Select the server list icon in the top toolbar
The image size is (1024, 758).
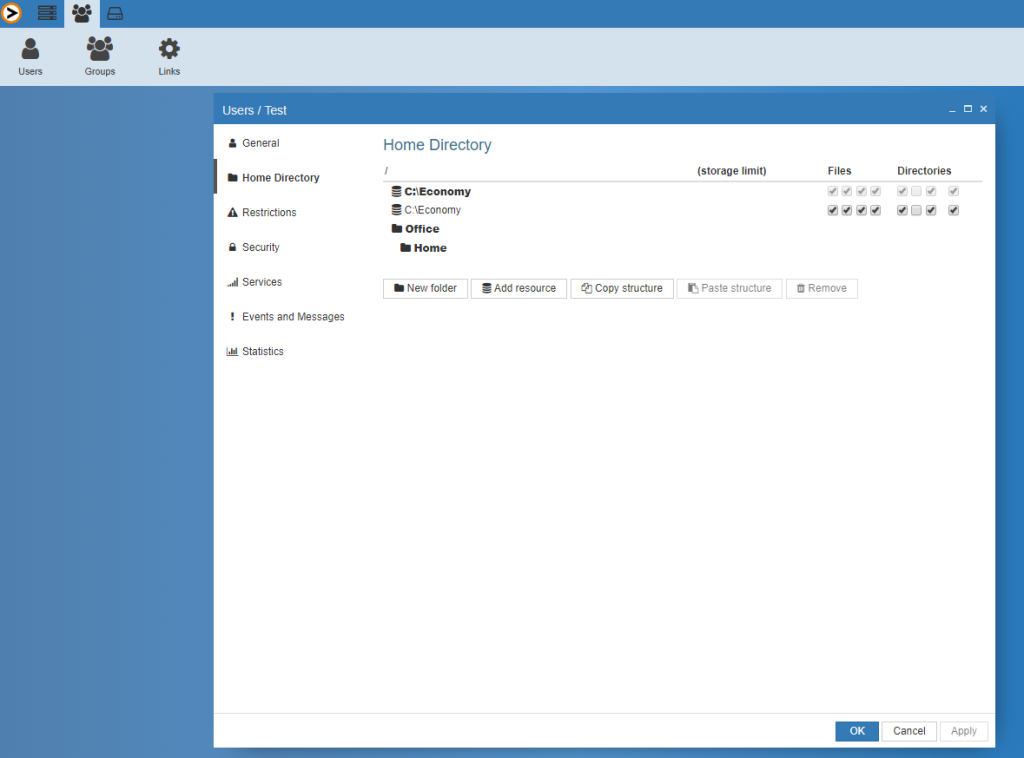coord(47,13)
